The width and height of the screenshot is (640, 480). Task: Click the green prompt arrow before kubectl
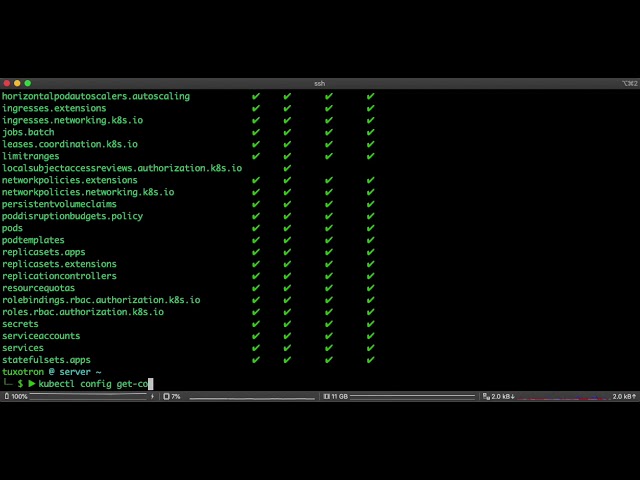point(31,384)
